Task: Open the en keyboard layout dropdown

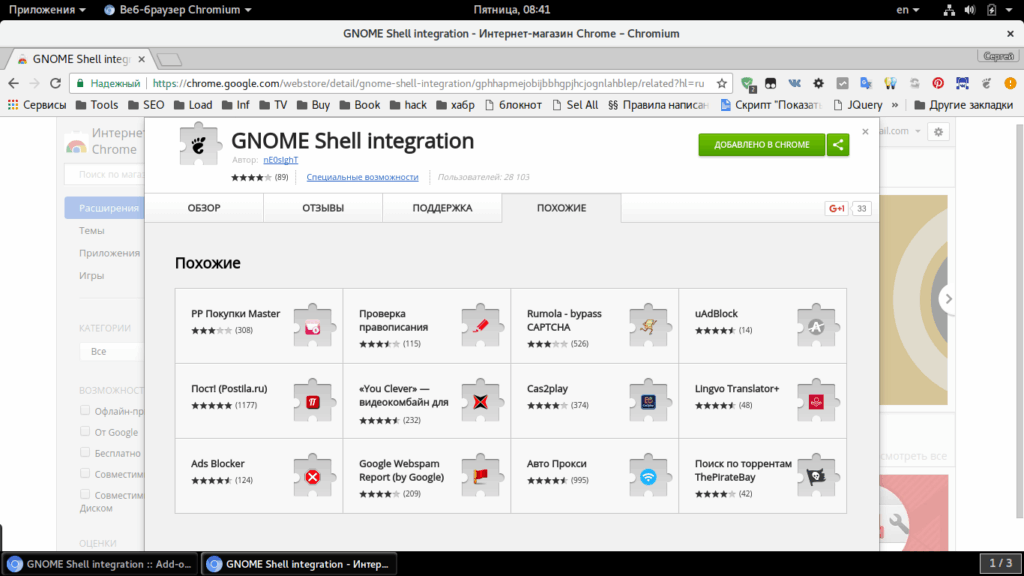Action: coord(907,10)
